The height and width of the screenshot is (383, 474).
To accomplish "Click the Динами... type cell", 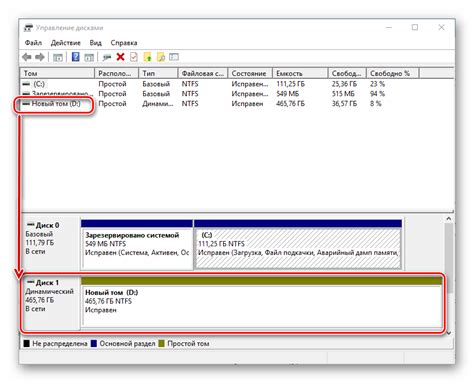I will click(158, 104).
